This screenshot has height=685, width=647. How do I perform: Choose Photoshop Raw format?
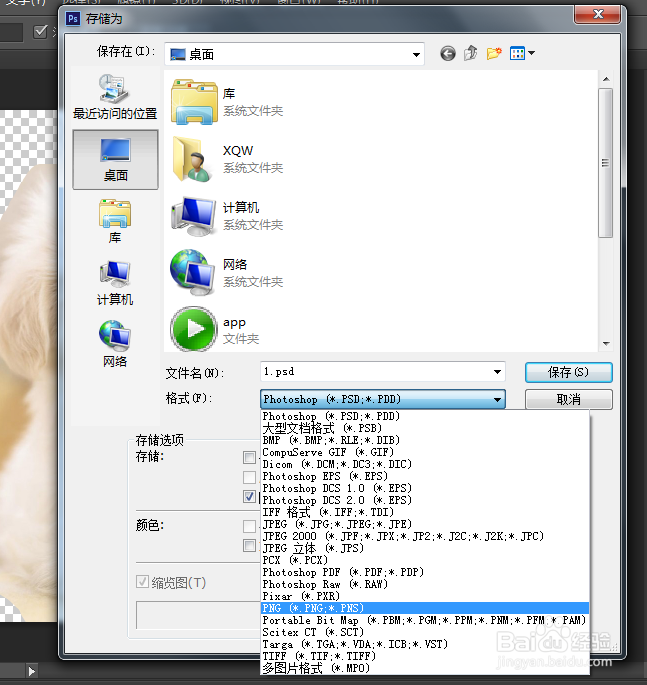(x=425, y=584)
